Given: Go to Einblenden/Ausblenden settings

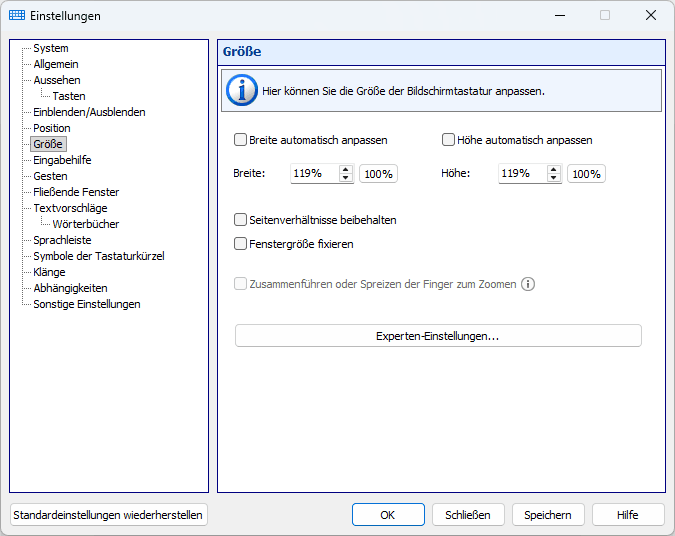Looking at the screenshot, I should click(x=89, y=112).
